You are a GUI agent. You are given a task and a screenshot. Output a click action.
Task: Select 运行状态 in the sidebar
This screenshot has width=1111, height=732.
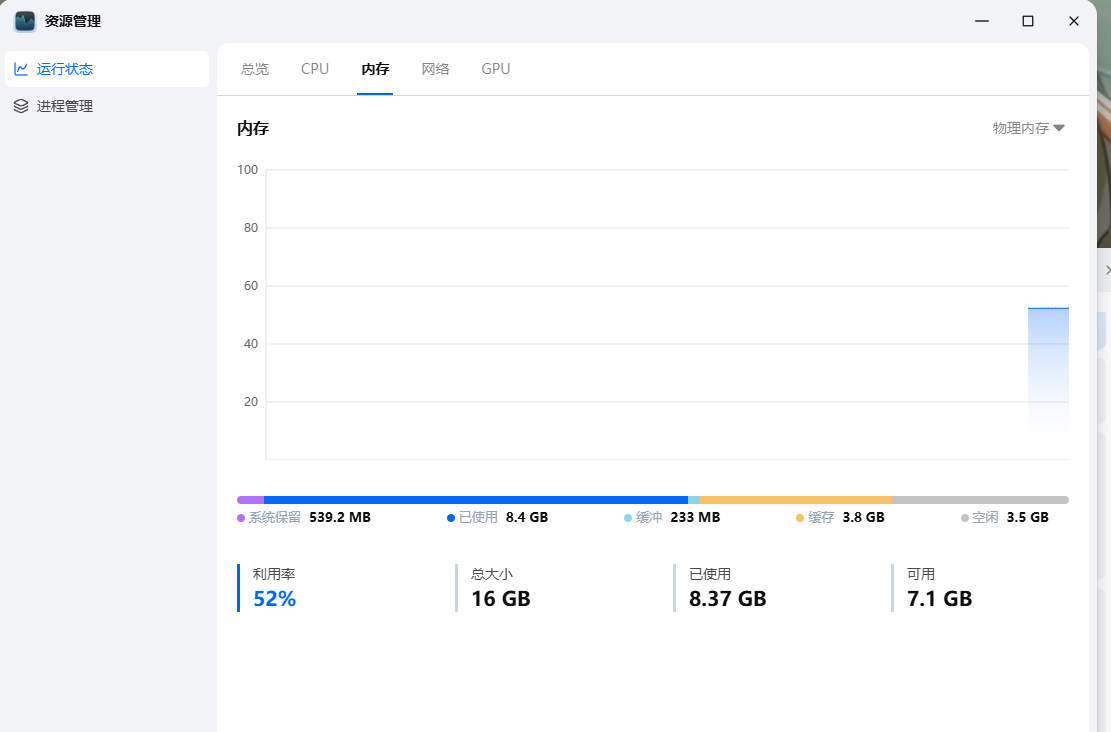point(65,69)
